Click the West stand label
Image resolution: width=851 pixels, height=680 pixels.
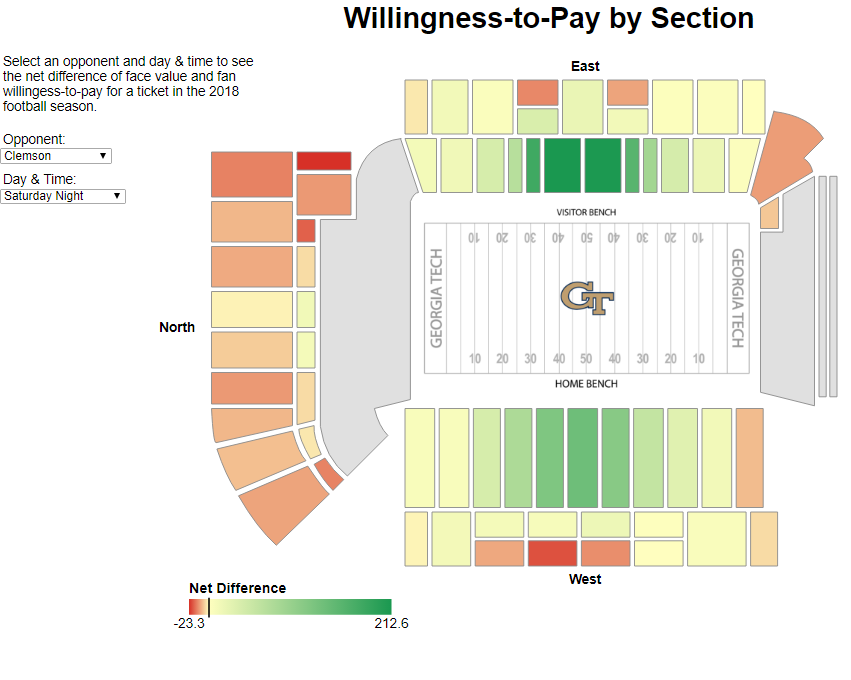(585, 579)
